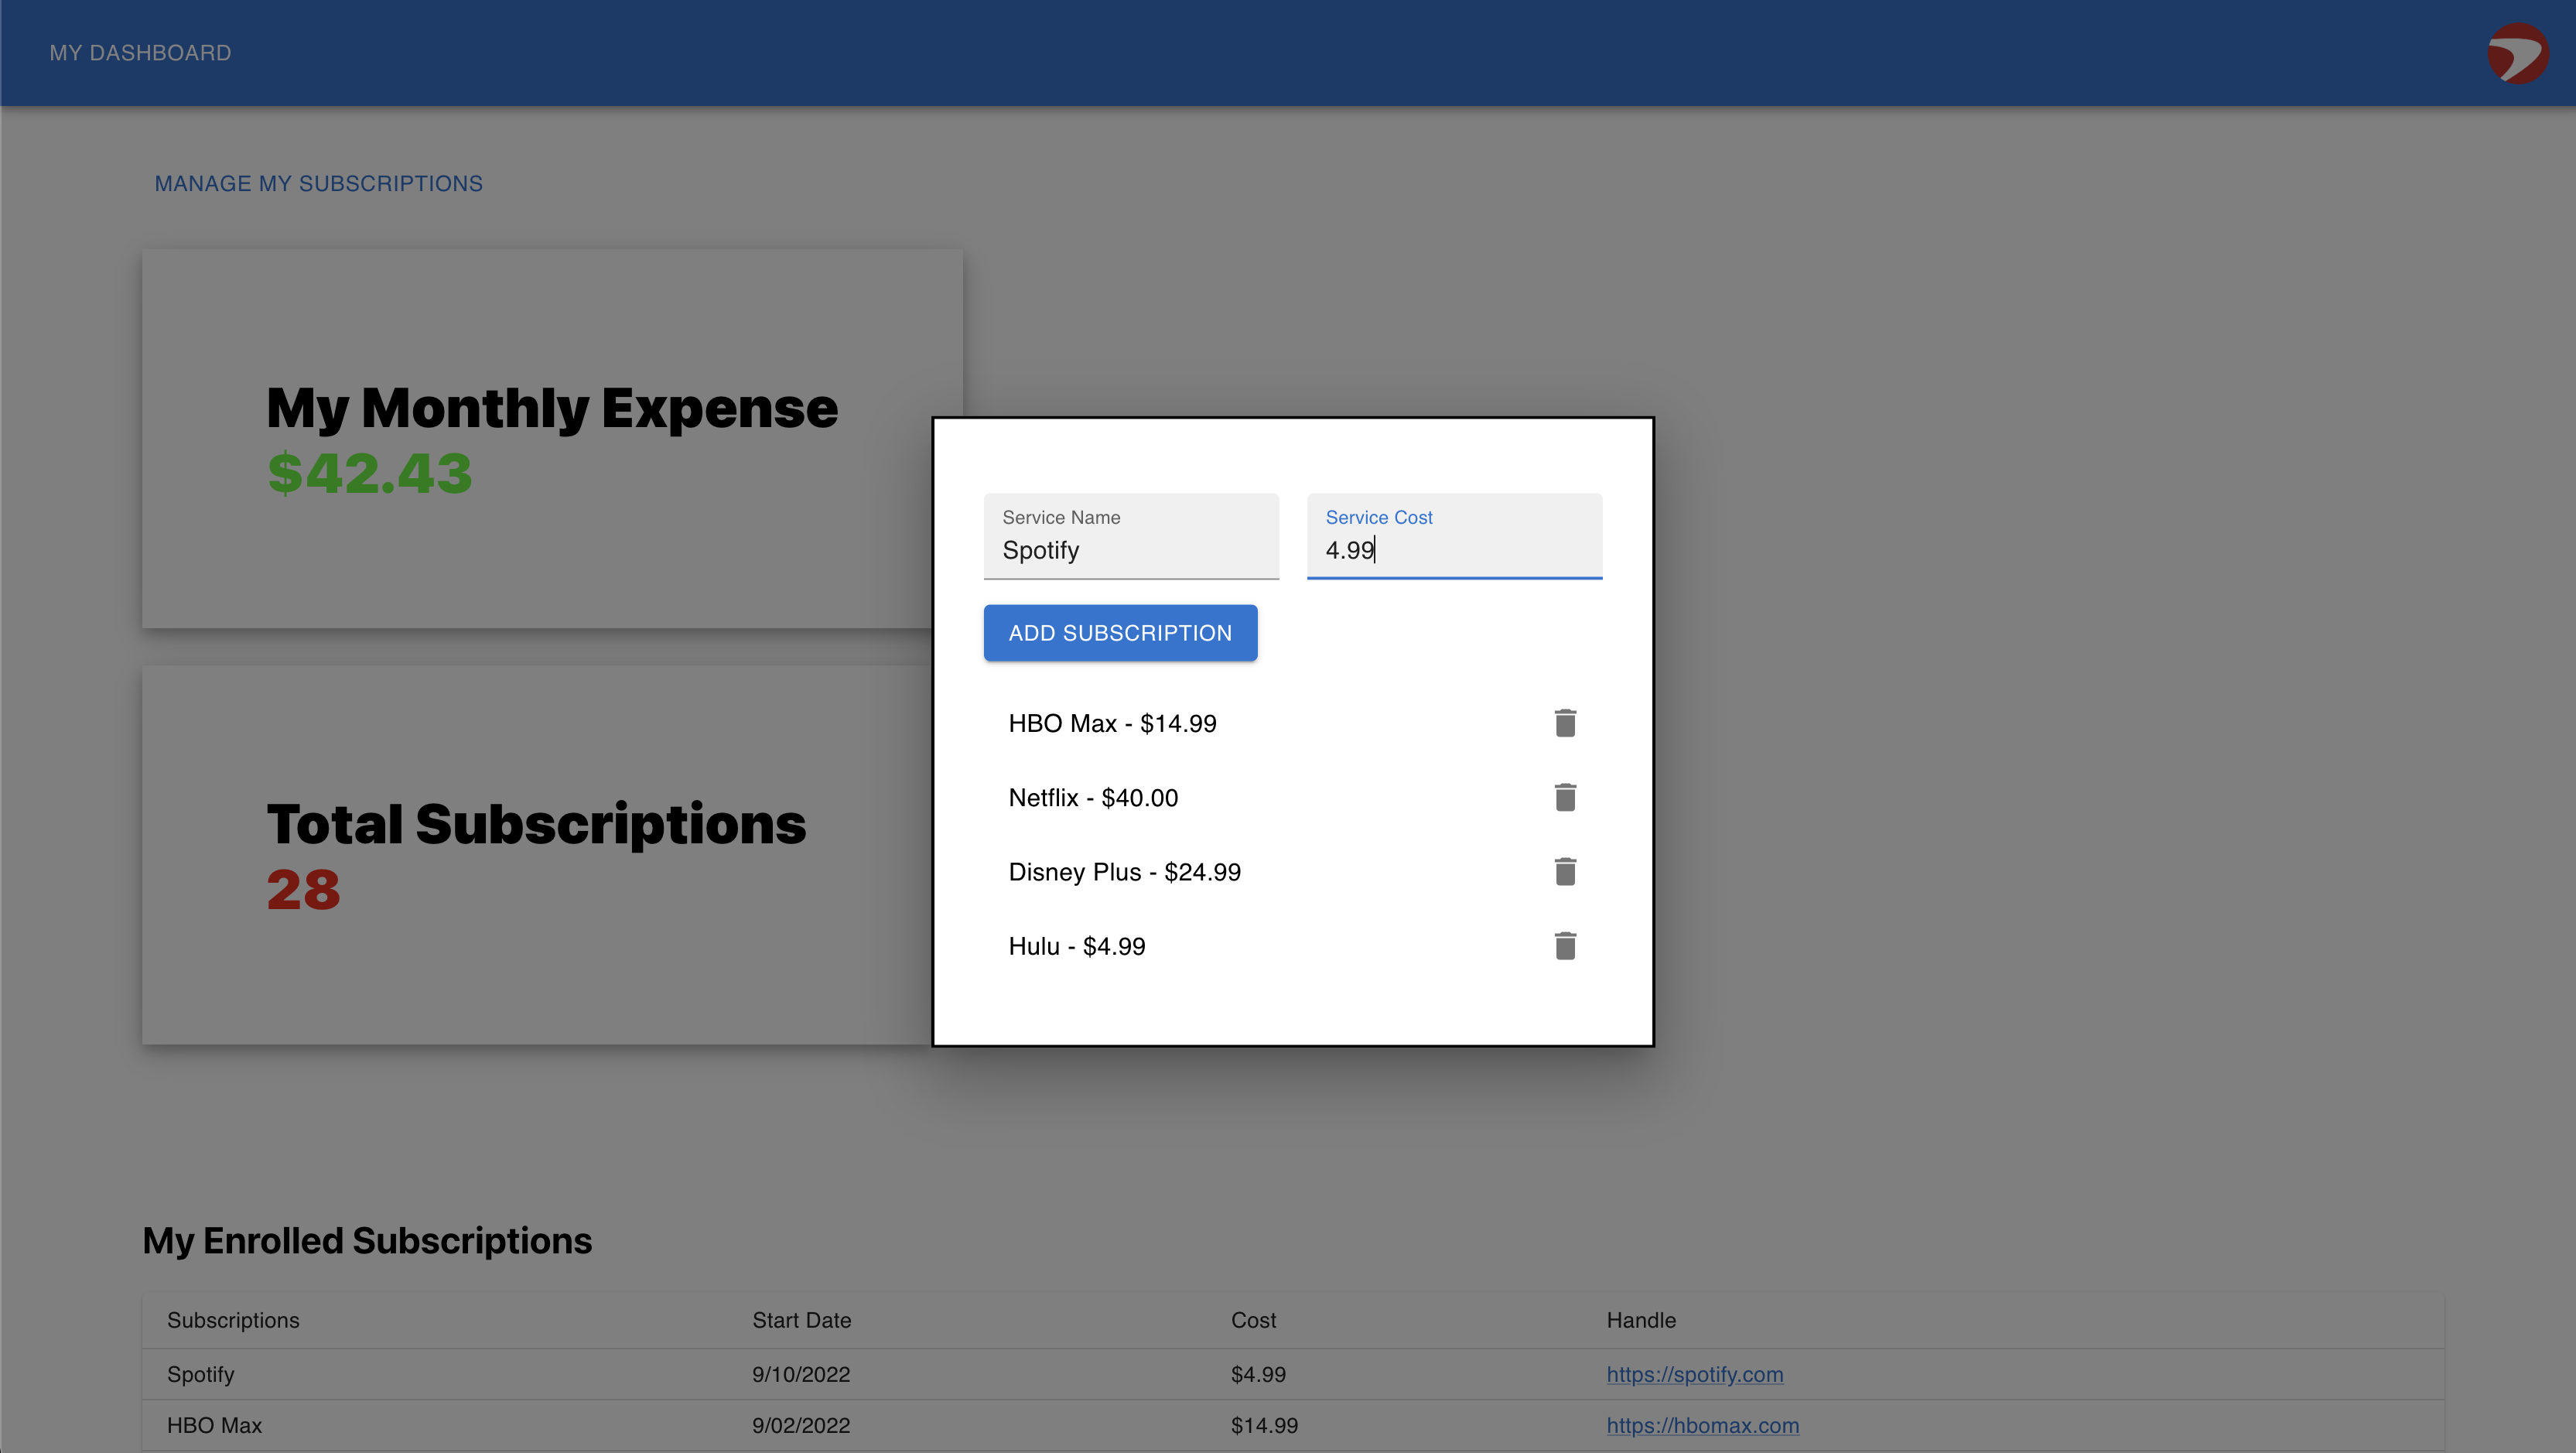Open the user avatar in header
This screenshot has width=2576, height=1453.
pyautogui.click(x=2517, y=53)
